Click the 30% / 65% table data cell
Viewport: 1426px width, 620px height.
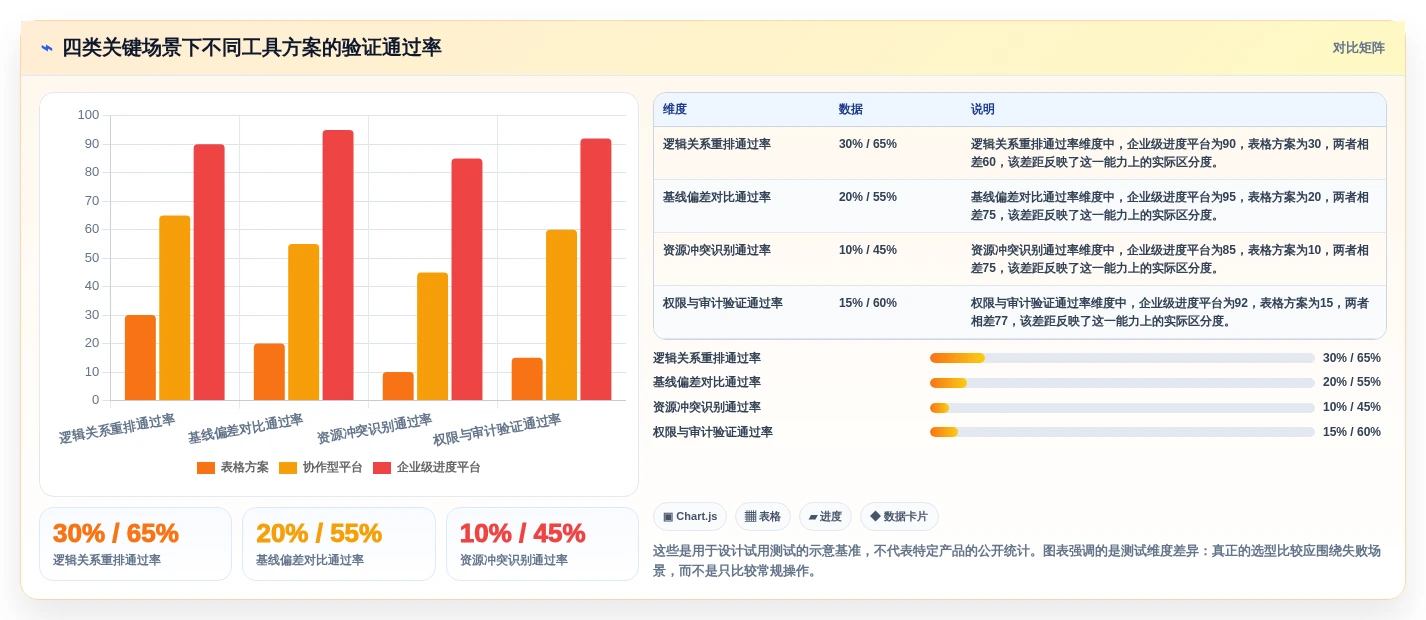coord(868,144)
